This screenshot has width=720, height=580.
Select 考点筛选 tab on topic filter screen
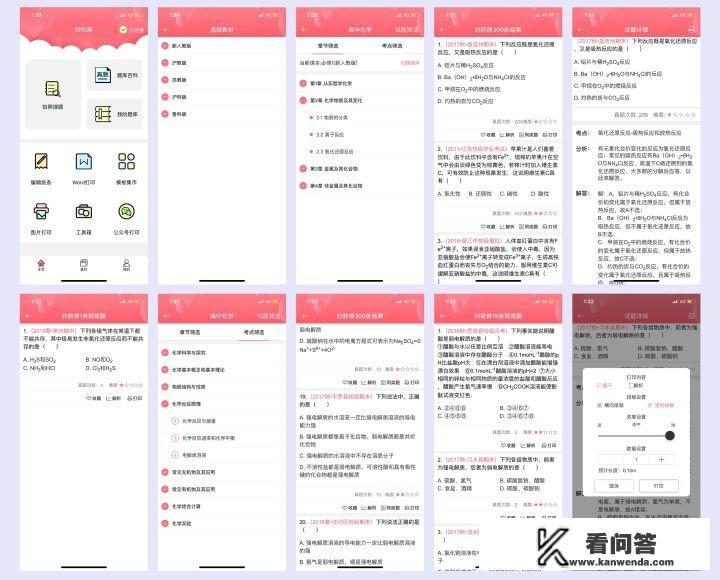click(x=253, y=332)
